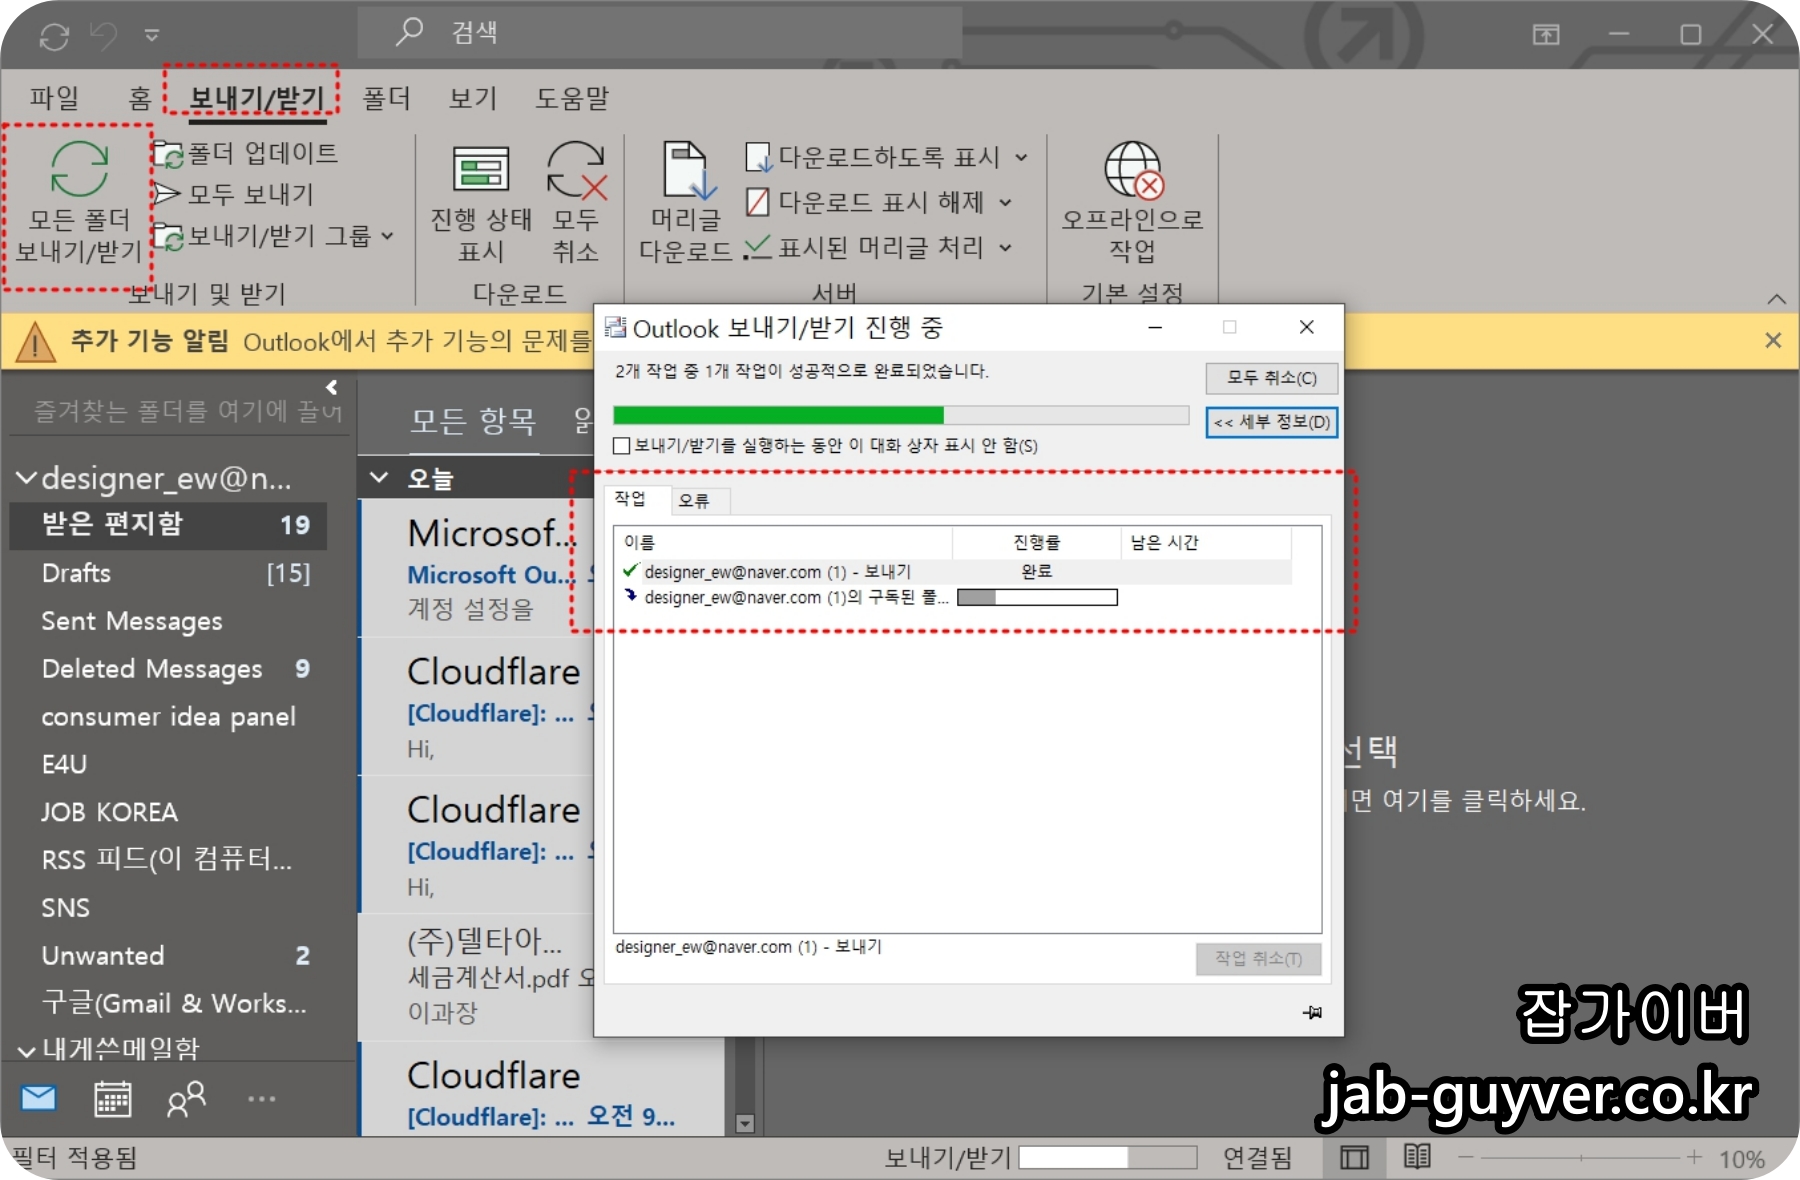The height and width of the screenshot is (1180, 1800).
Task: Click the undo arrow in title bar
Action: tap(103, 36)
